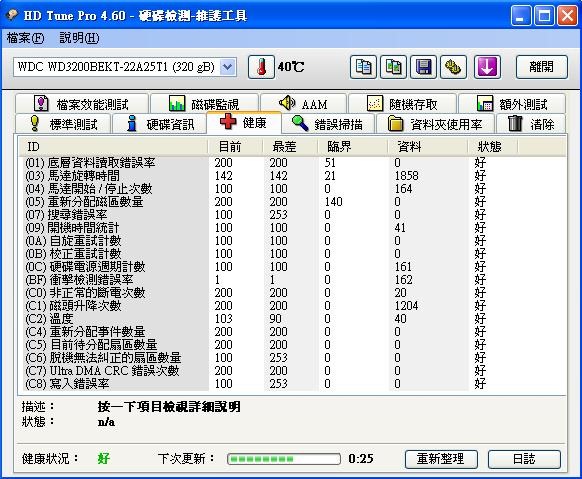Switch to the 清除 tab
The width and height of the screenshot is (582, 479).
coord(531,124)
